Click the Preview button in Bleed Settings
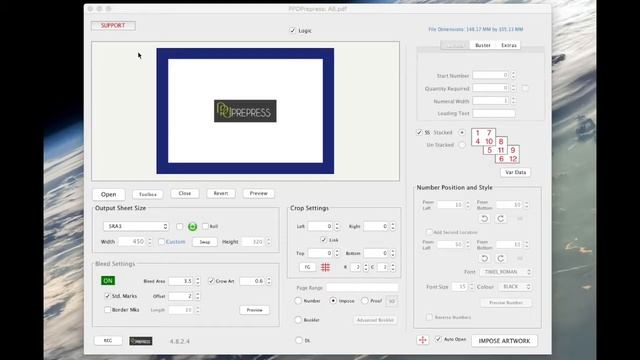The width and height of the screenshot is (640, 360). pyautogui.click(x=254, y=310)
